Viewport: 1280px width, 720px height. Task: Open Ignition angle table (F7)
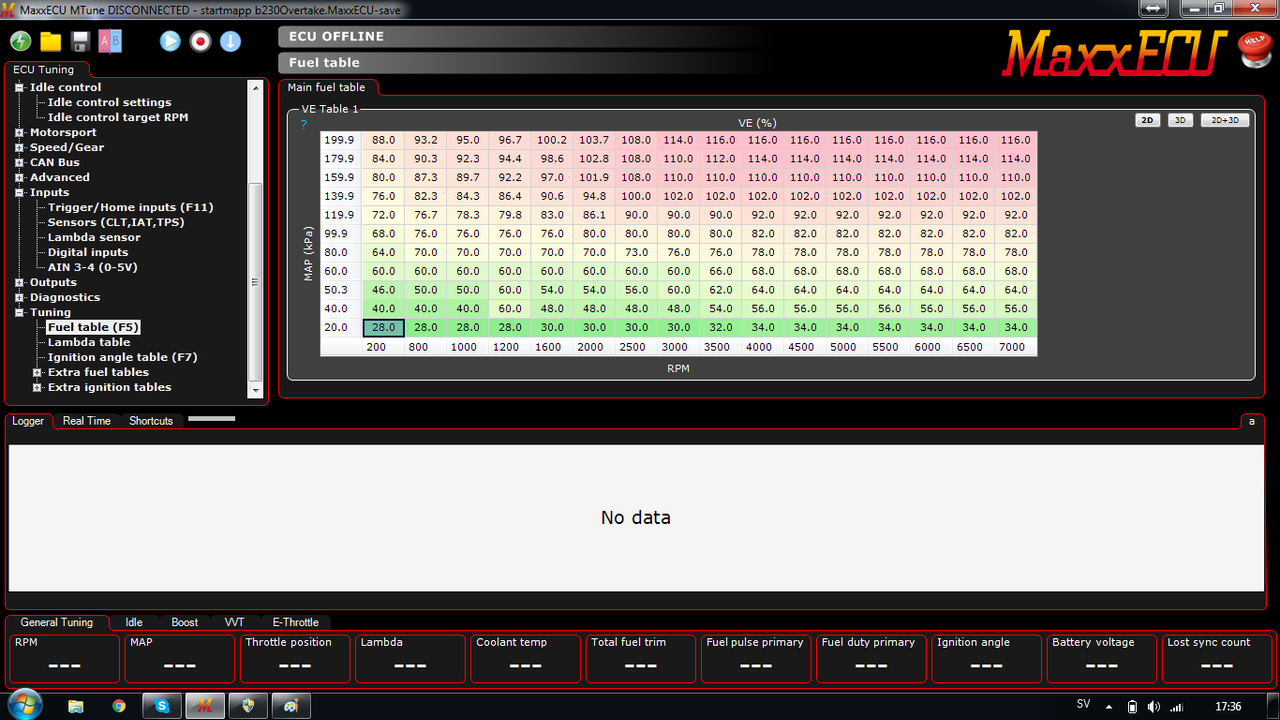pyautogui.click(x=122, y=357)
